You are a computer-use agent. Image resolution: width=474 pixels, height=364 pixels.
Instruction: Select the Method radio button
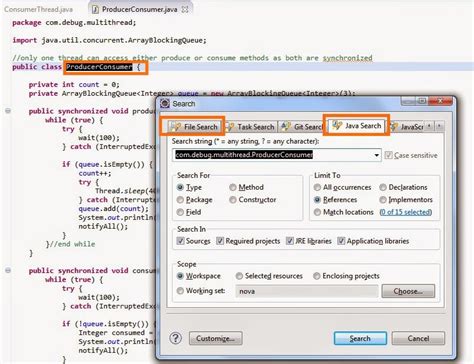coord(233,187)
